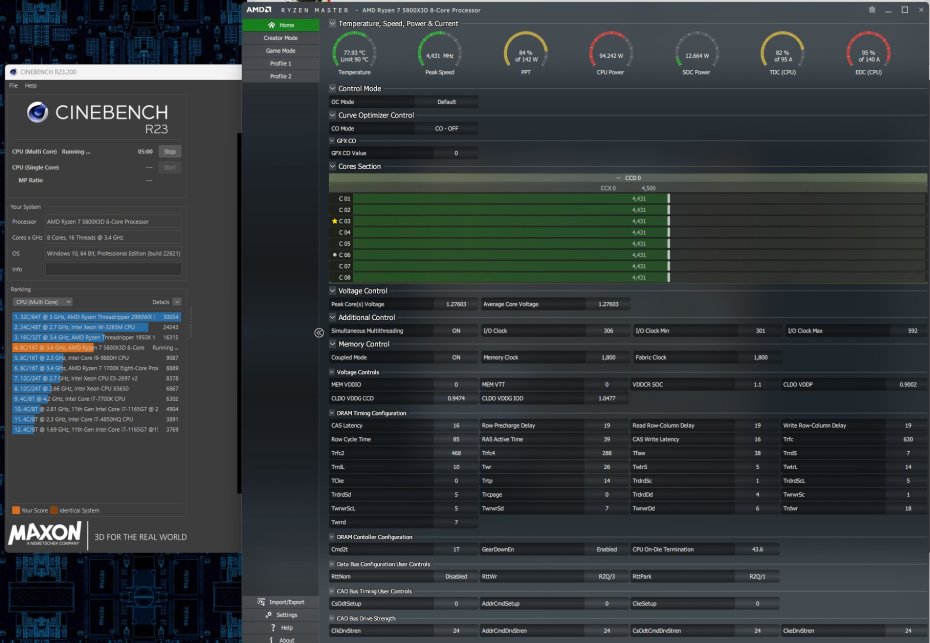Click the circular collapse sidebar arrow

coord(319,331)
